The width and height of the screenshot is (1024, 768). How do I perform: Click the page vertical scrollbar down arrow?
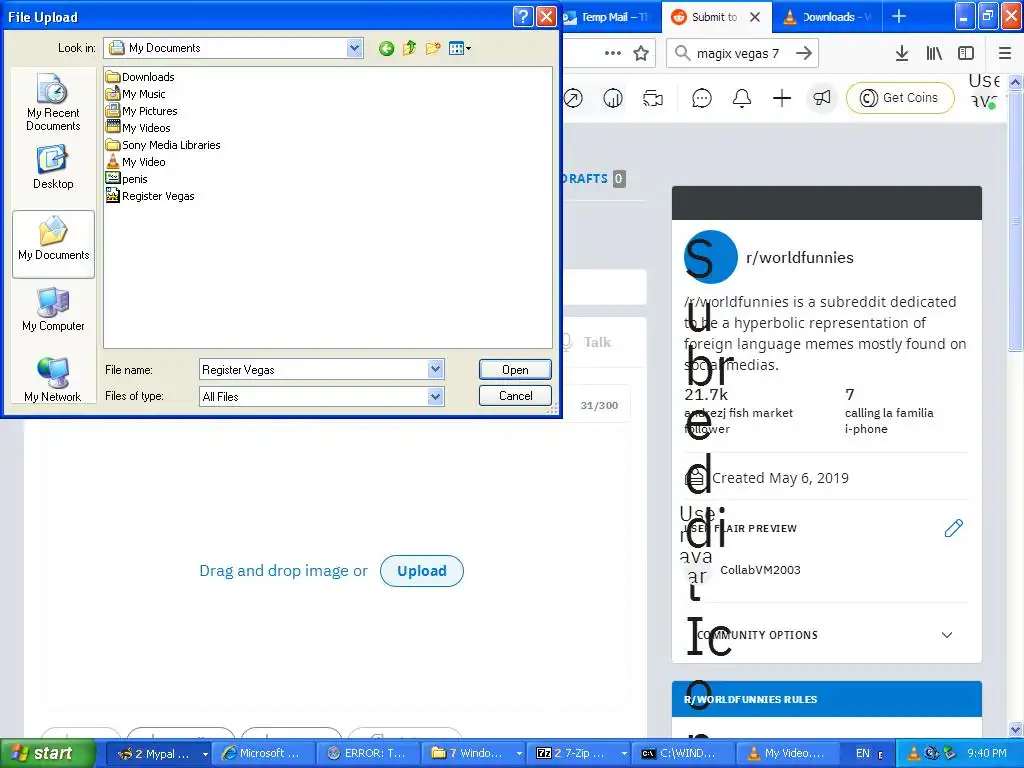coord(1016,729)
